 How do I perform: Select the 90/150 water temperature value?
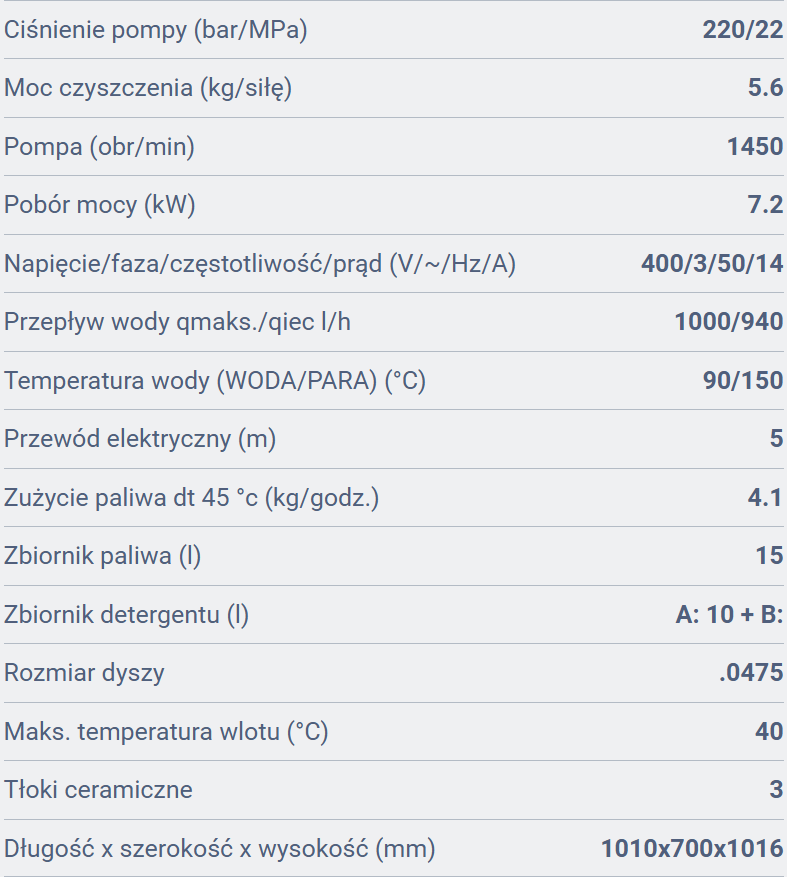[x=742, y=381]
